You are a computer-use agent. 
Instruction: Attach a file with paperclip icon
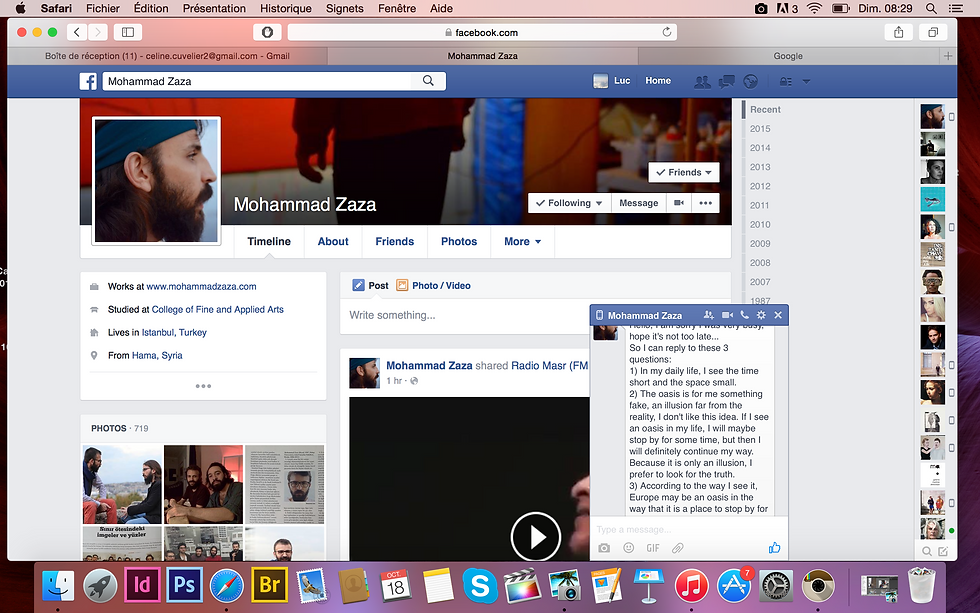[x=678, y=548]
